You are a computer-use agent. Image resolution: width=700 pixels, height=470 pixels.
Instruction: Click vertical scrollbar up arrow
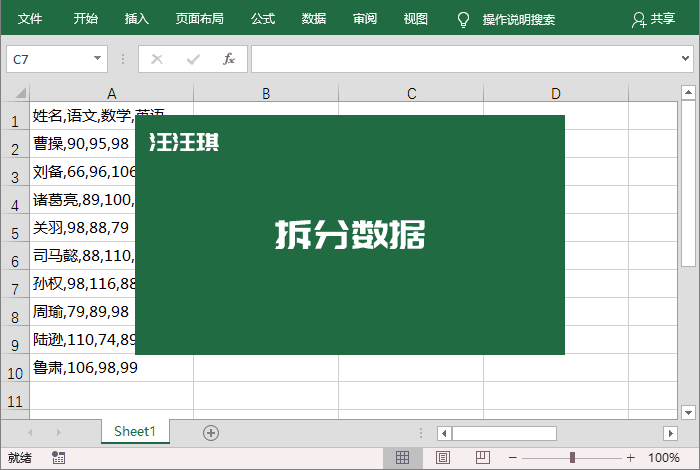(688, 92)
